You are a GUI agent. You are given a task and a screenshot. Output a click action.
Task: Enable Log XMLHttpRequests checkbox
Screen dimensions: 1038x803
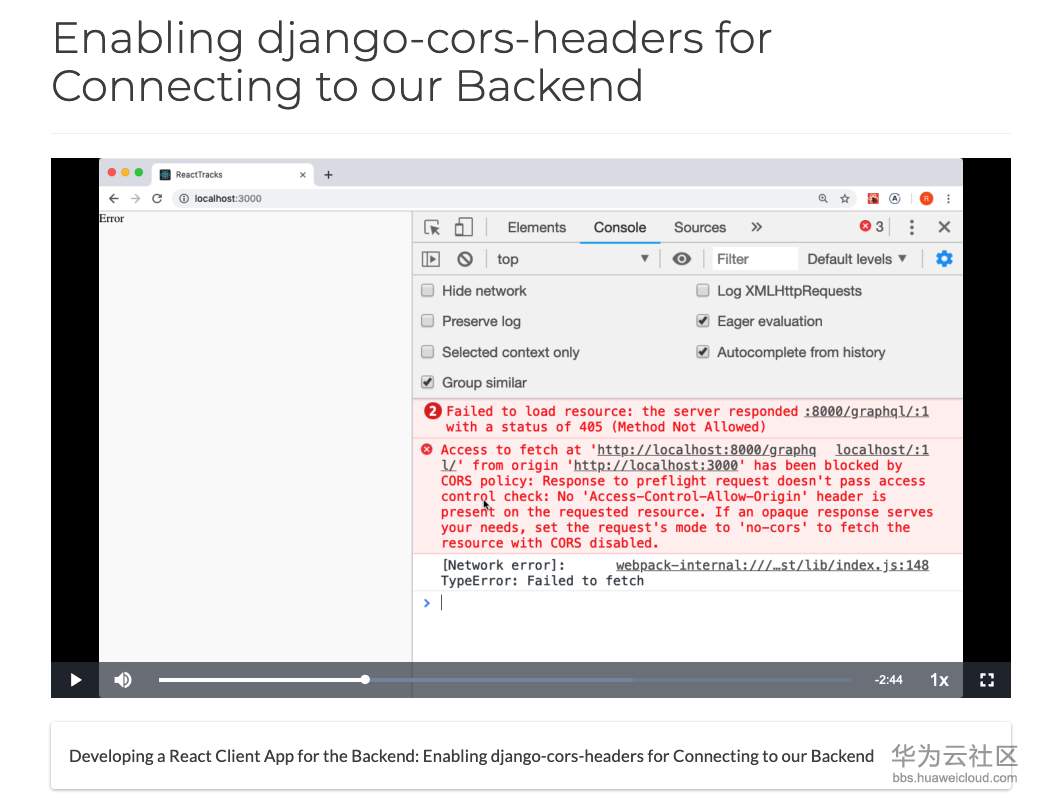703,291
